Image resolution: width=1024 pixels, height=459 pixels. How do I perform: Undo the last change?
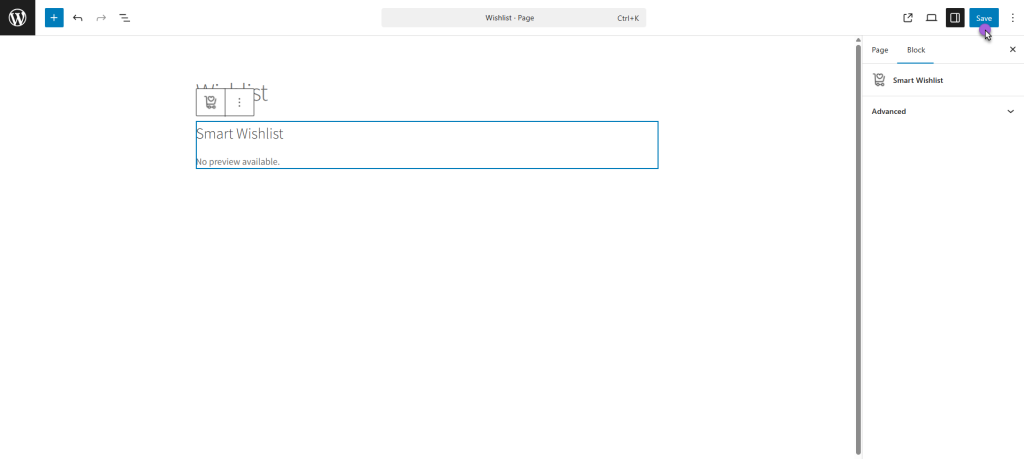(x=78, y=18)
